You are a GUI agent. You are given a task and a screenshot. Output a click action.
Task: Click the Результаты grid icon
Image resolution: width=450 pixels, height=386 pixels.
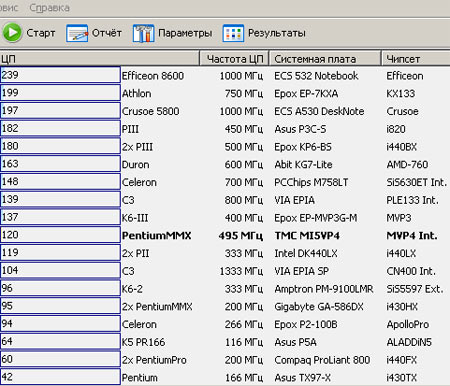pos(233,33)
